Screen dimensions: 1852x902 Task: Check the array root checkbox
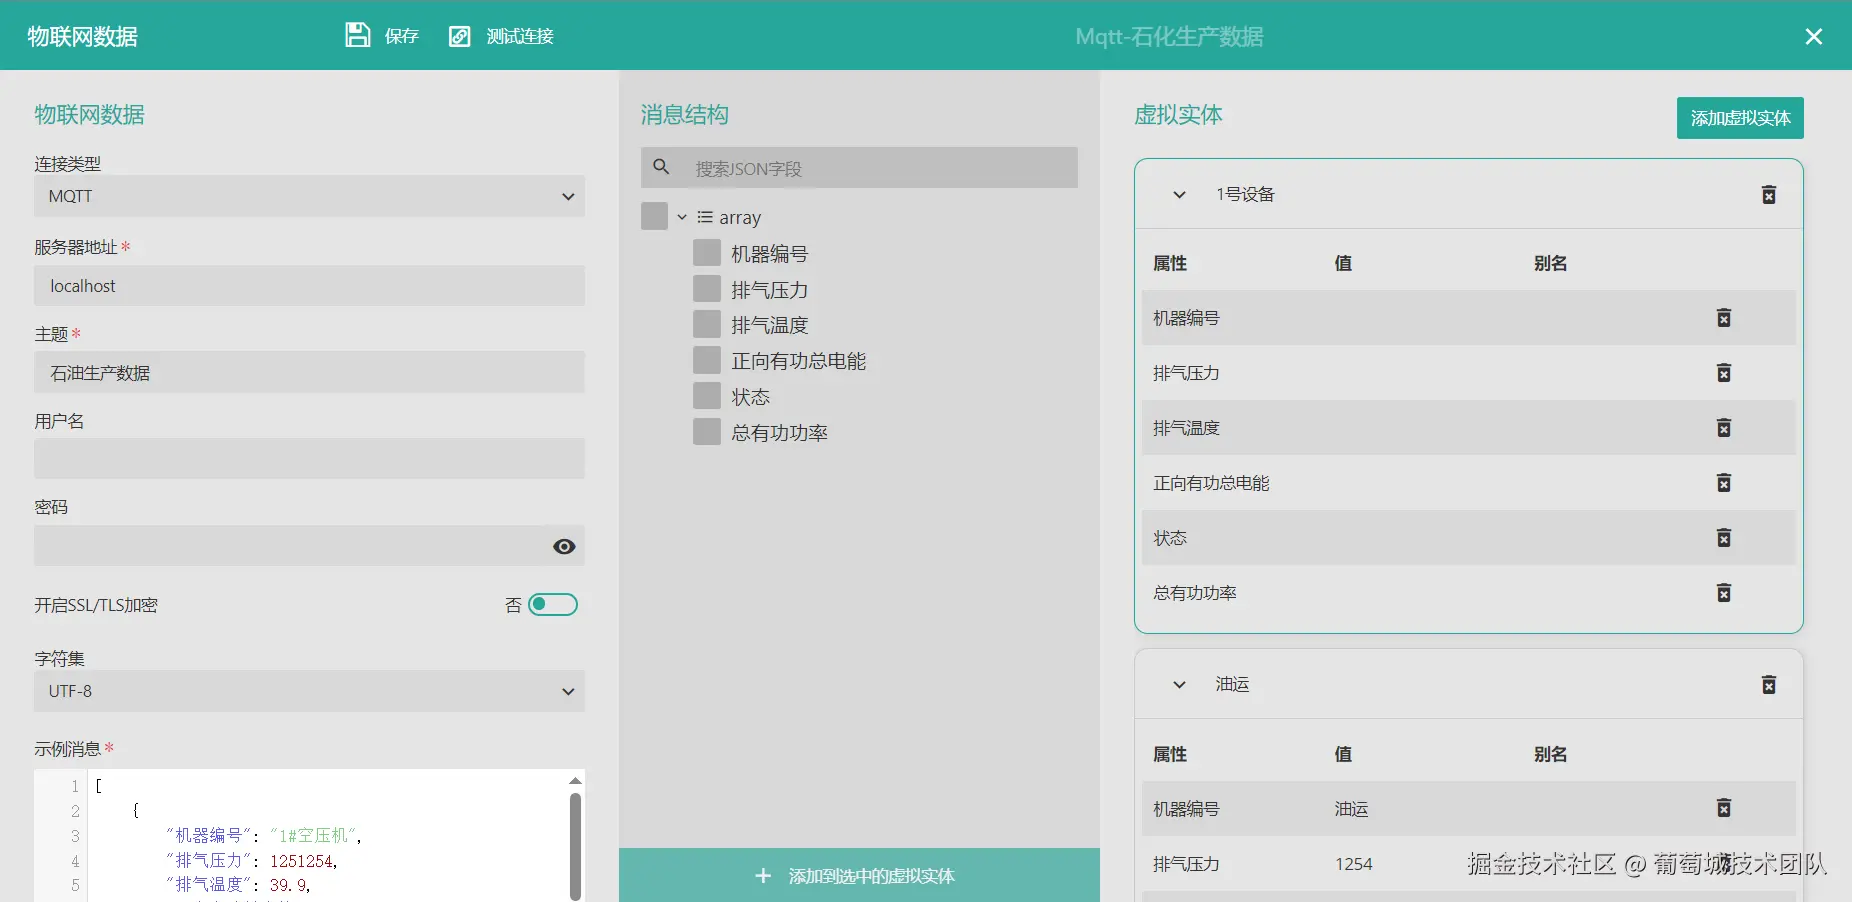tap(654, 216)
